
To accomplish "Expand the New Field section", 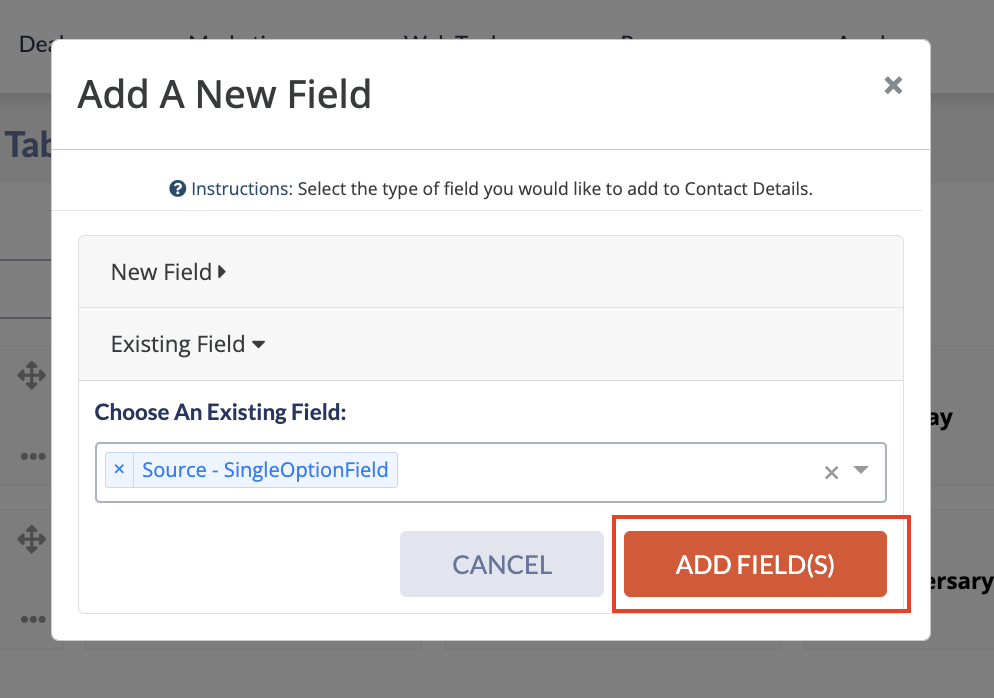I will [491, 272].
